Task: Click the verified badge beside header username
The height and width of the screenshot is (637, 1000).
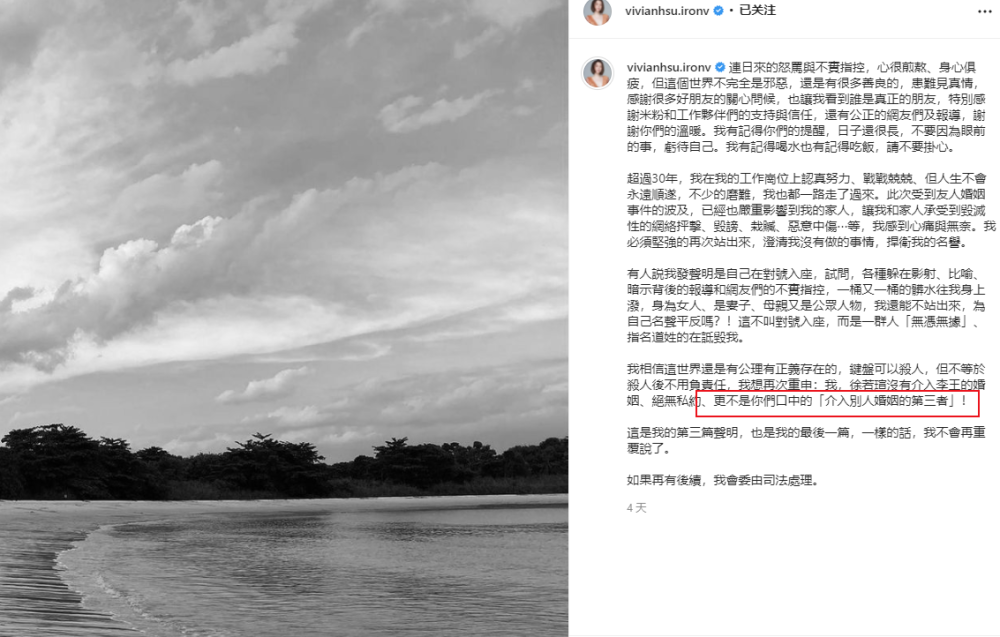Action: coord(719,11)
